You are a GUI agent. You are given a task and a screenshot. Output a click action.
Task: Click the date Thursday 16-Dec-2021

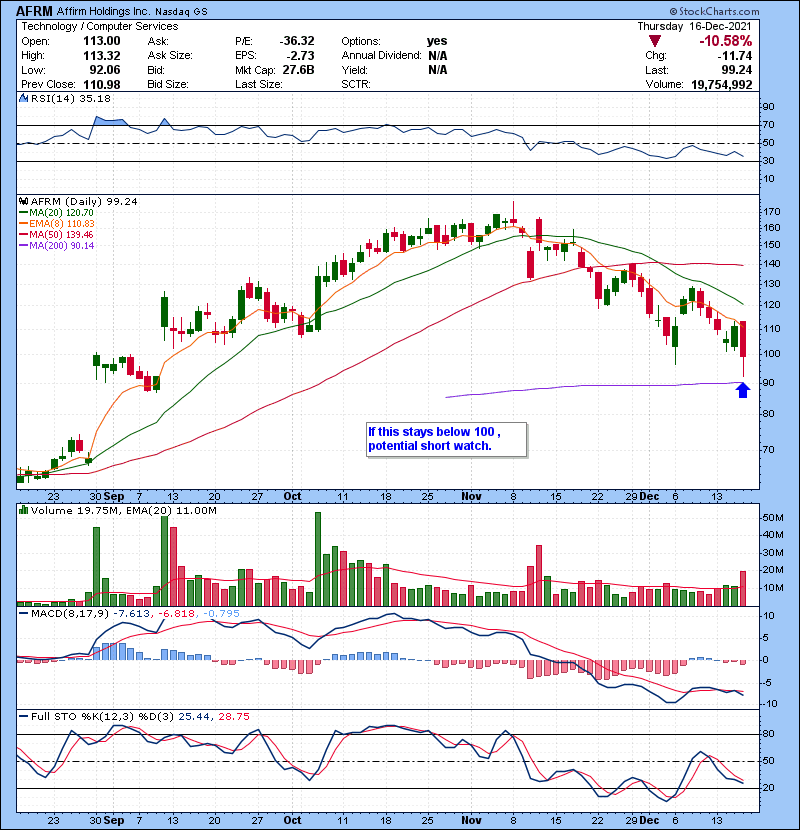coord(694,26)
